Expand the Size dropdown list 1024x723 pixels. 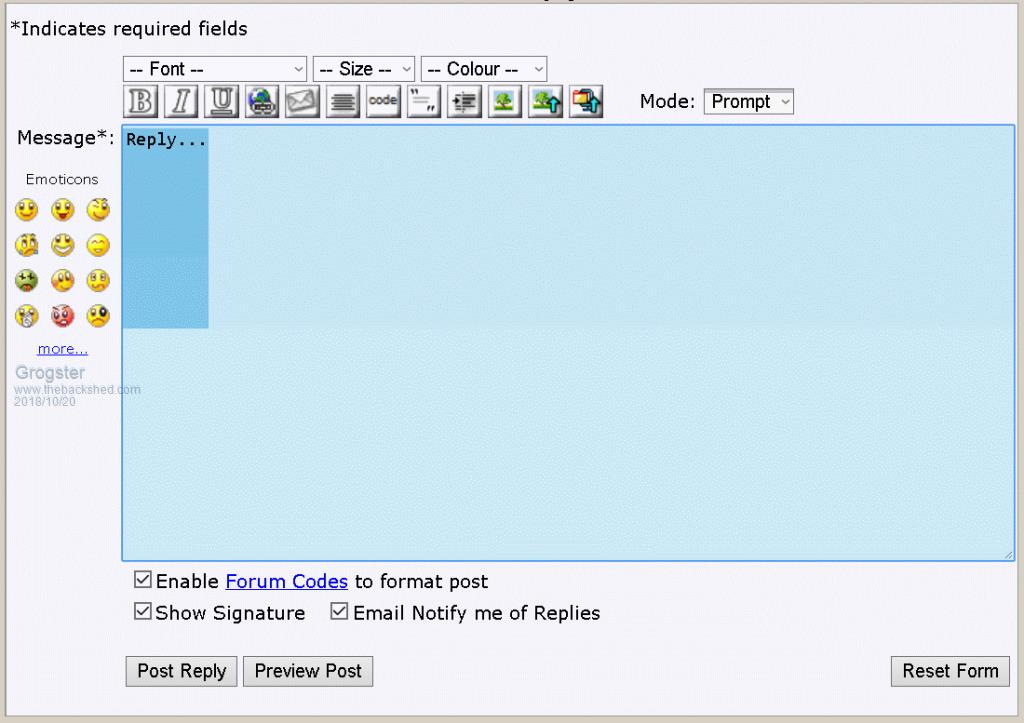[363, 69]
